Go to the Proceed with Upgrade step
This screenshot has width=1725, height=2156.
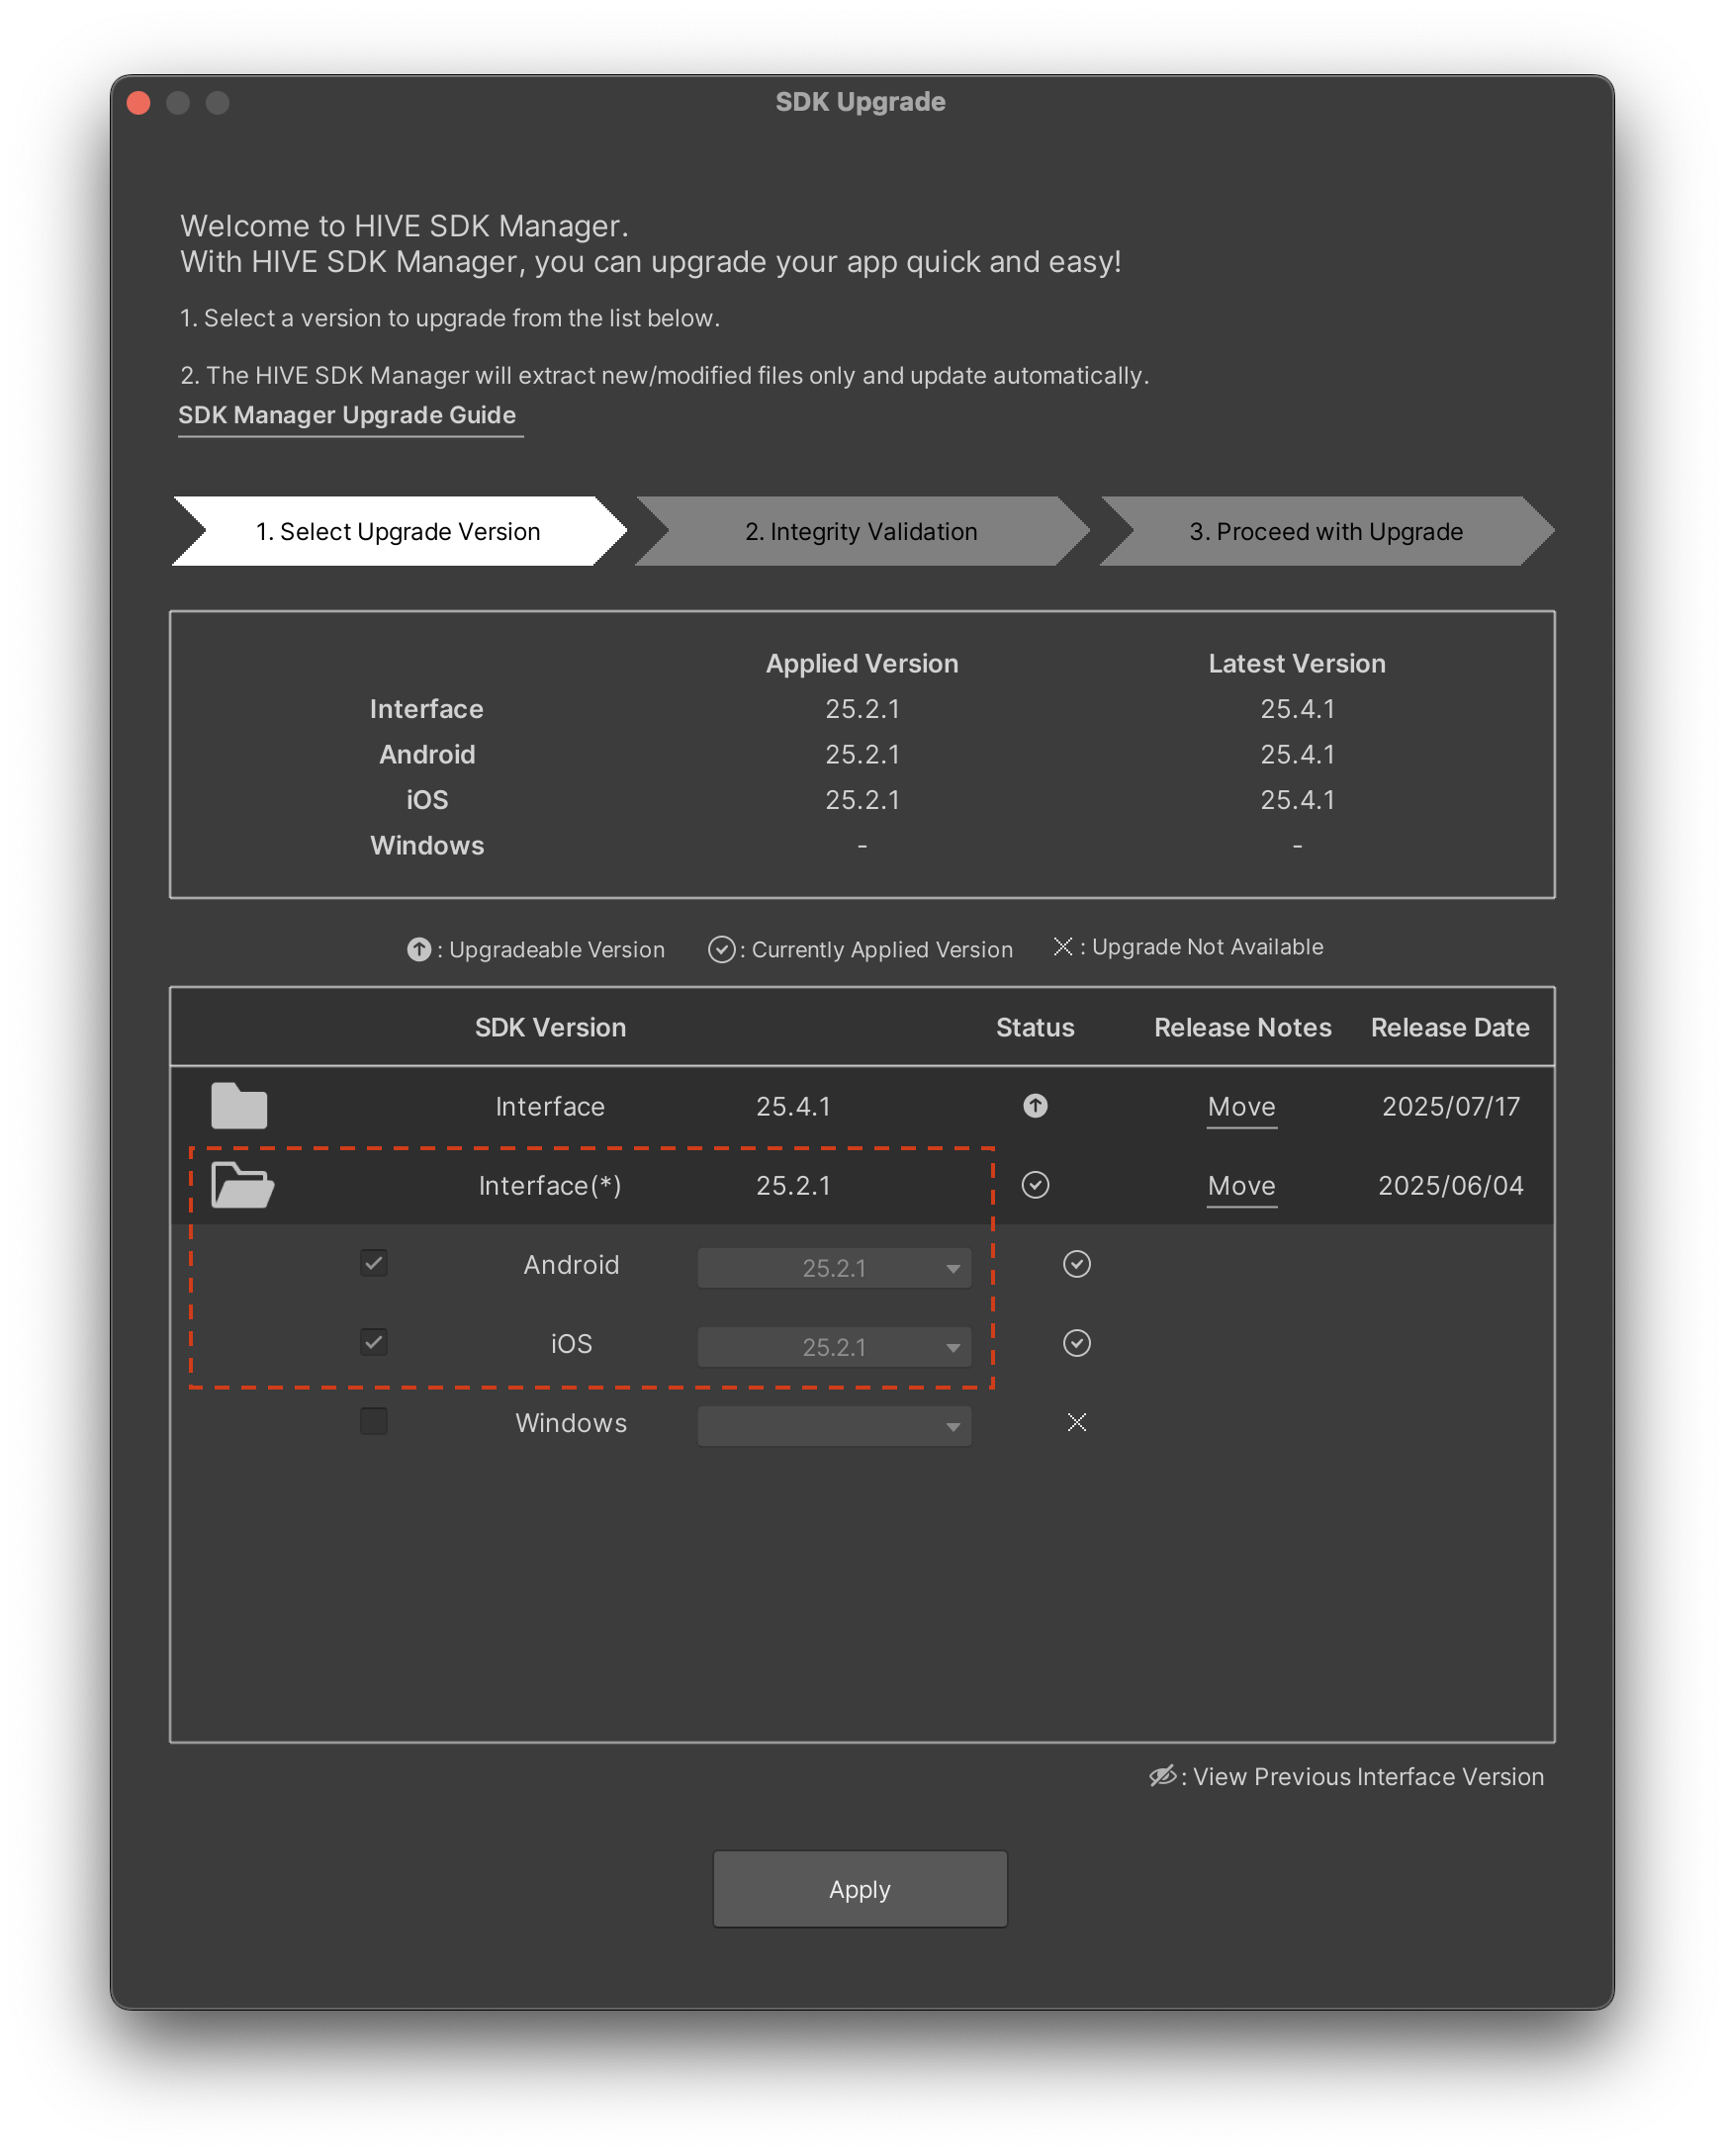tap(1326, 532)
